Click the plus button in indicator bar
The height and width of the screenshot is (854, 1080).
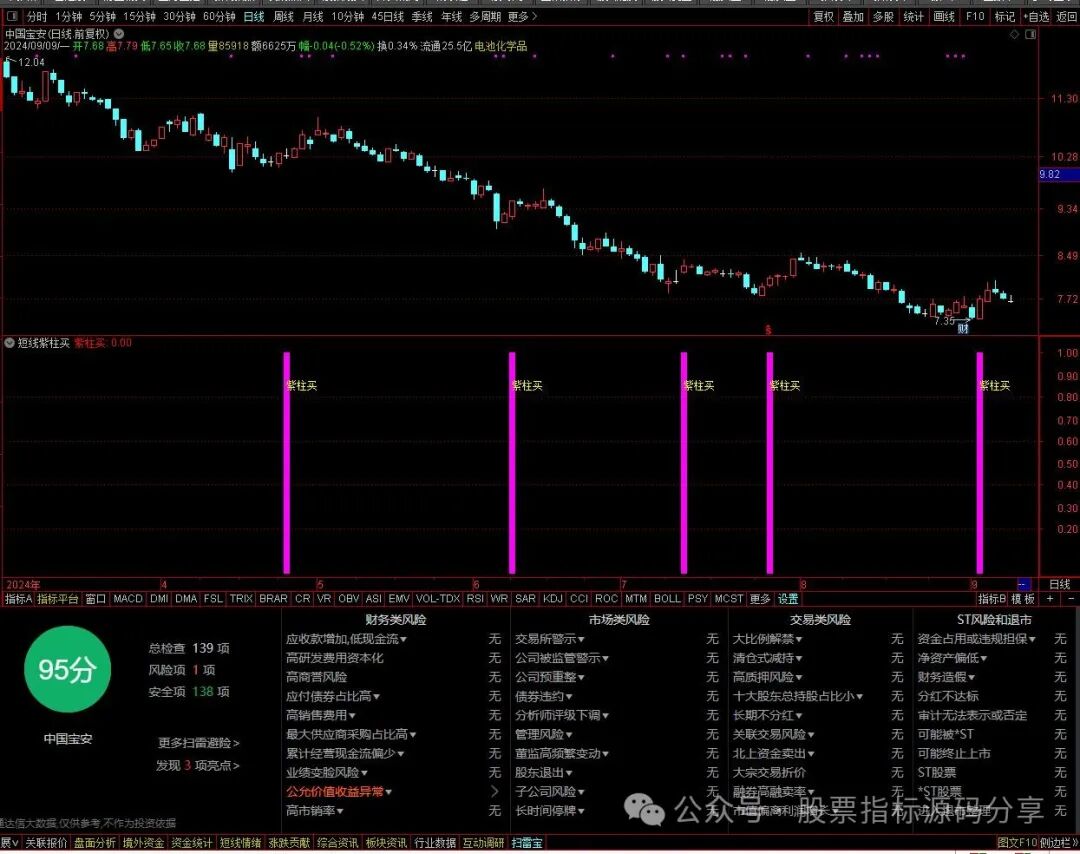[x=1050, y=599]
